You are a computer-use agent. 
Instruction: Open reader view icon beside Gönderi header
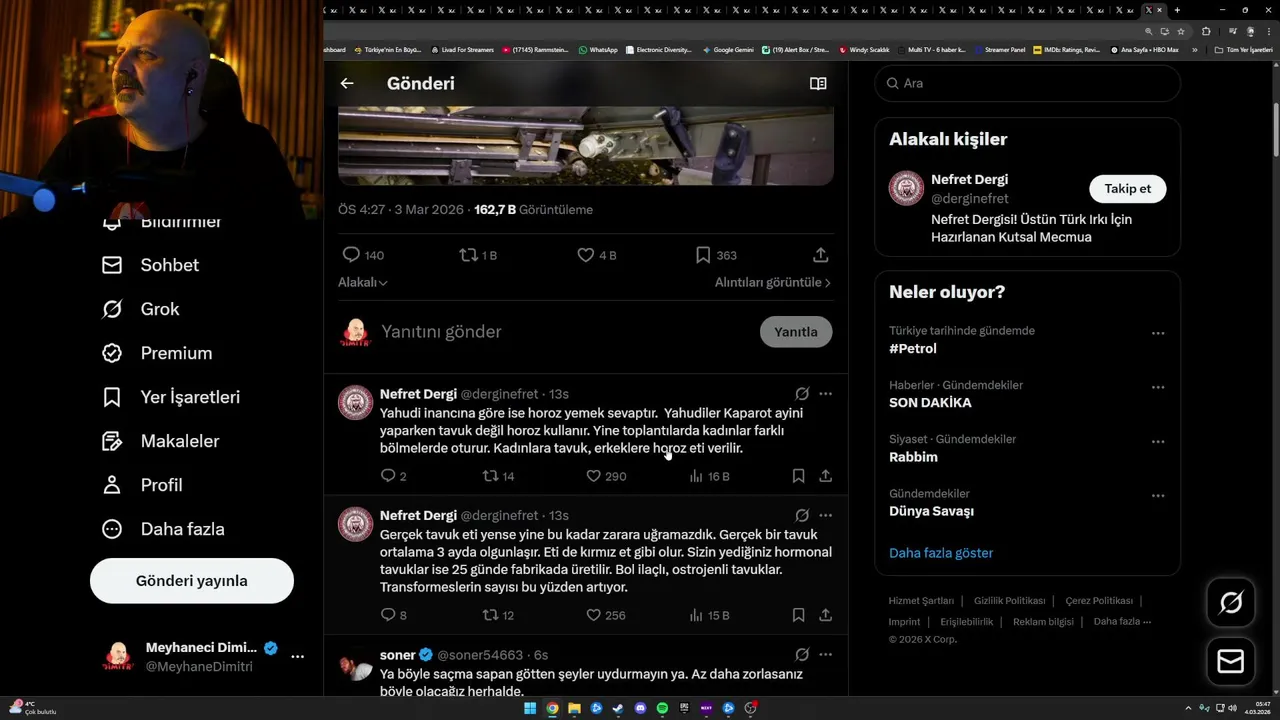818,84
